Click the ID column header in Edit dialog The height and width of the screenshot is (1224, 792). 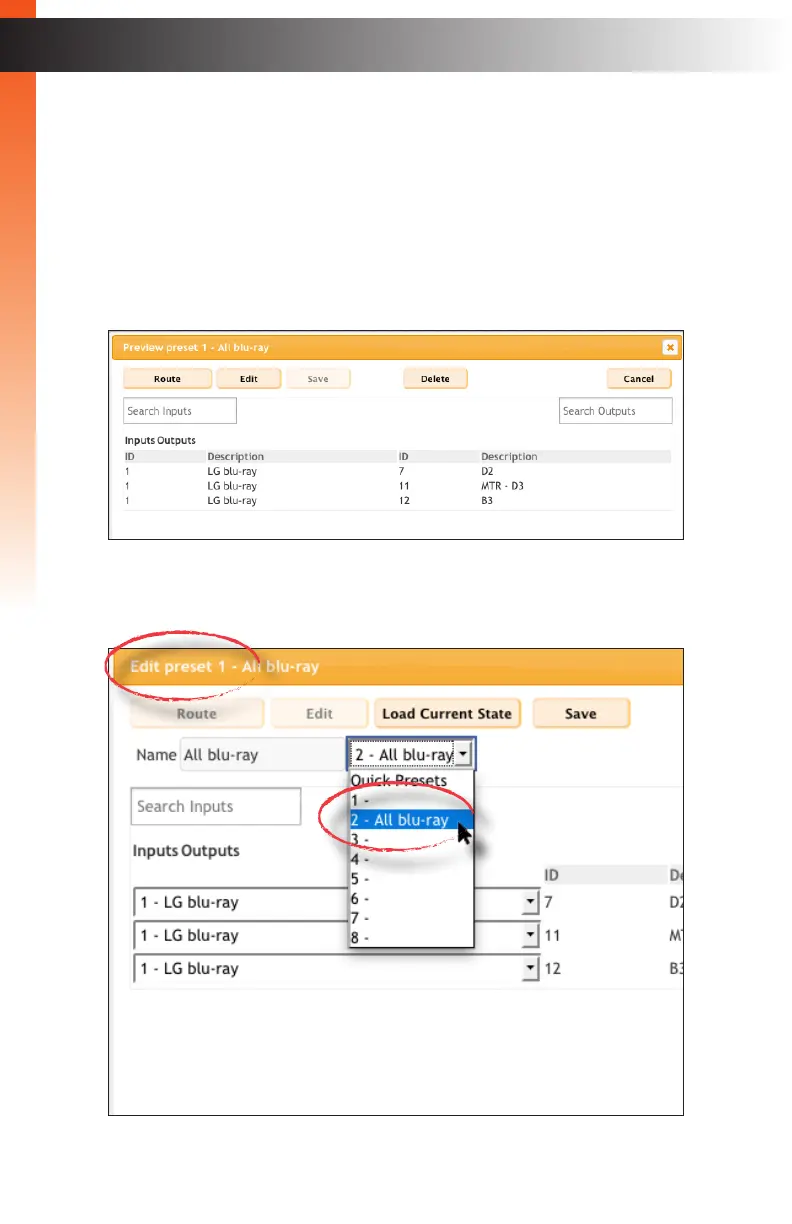pyautogui.click(x=553, y=875)
